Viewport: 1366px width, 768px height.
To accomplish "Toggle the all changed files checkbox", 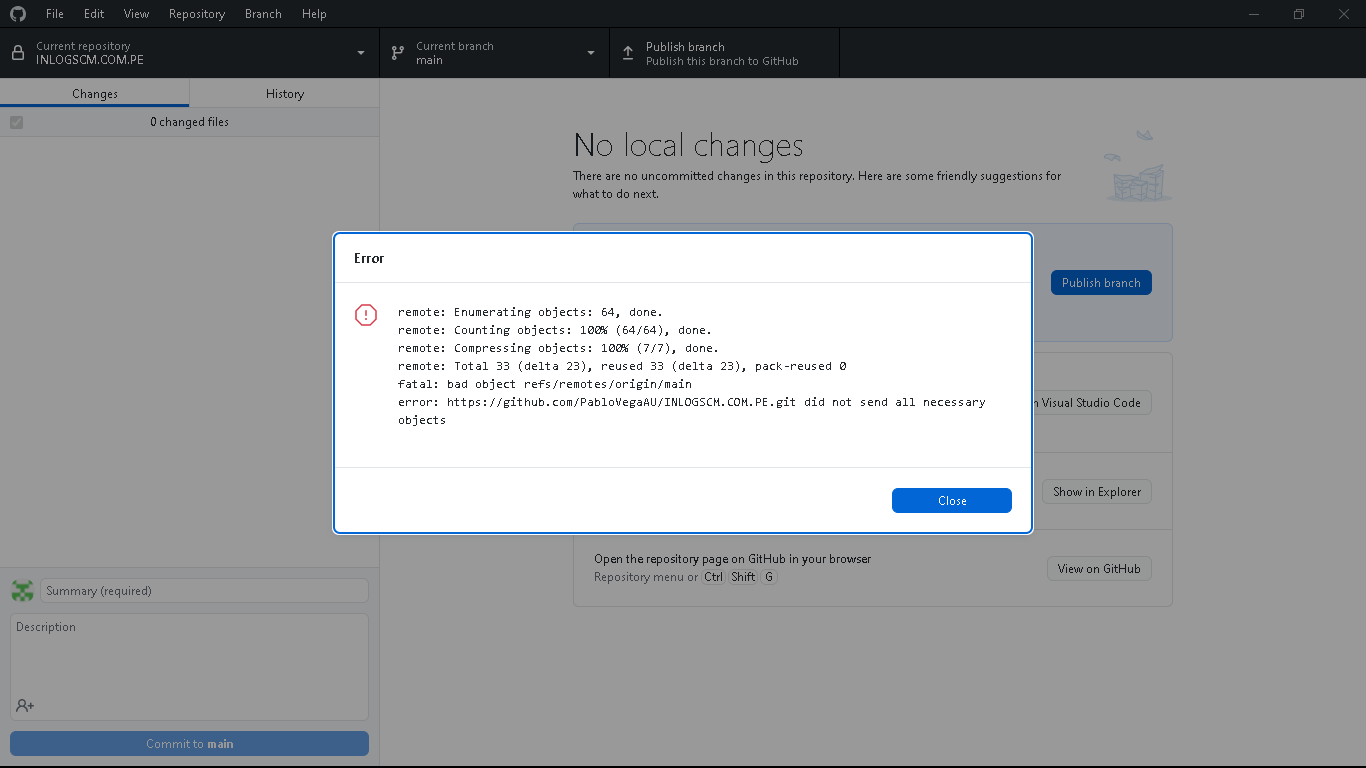I will pyautogui.click(x=16, y=122).
